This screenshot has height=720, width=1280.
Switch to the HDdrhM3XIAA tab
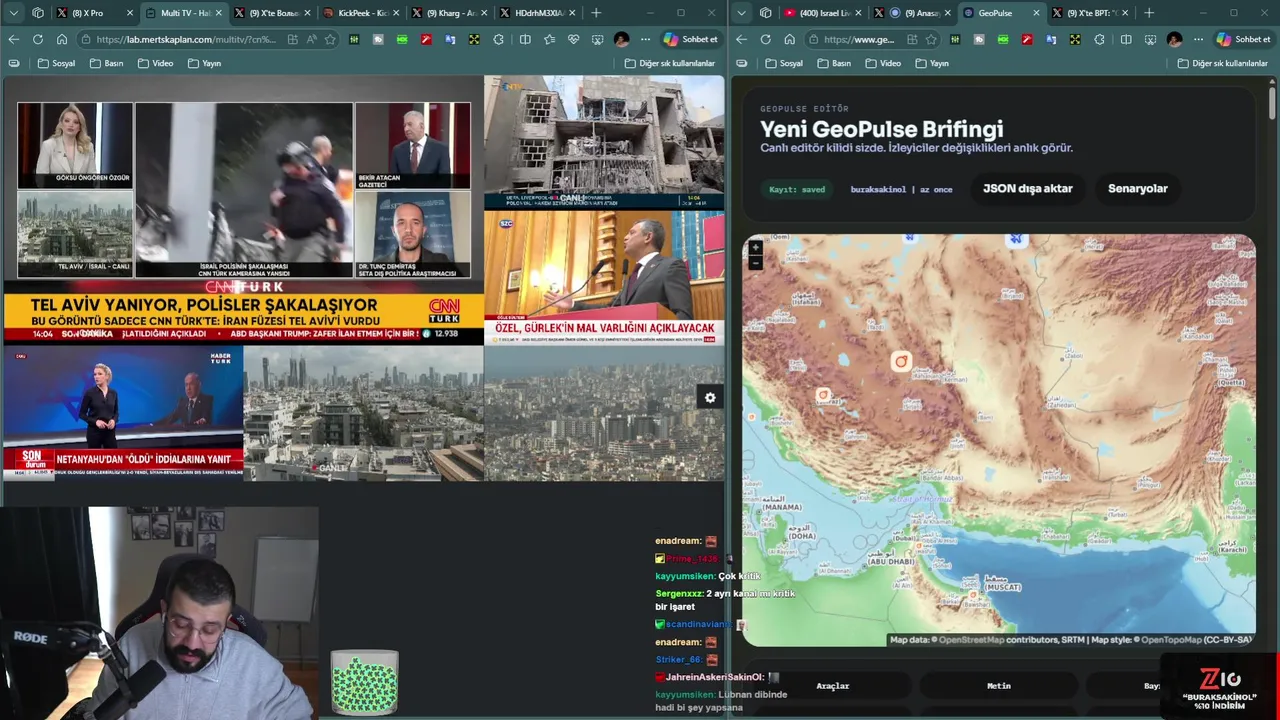[x=539, y=13]
